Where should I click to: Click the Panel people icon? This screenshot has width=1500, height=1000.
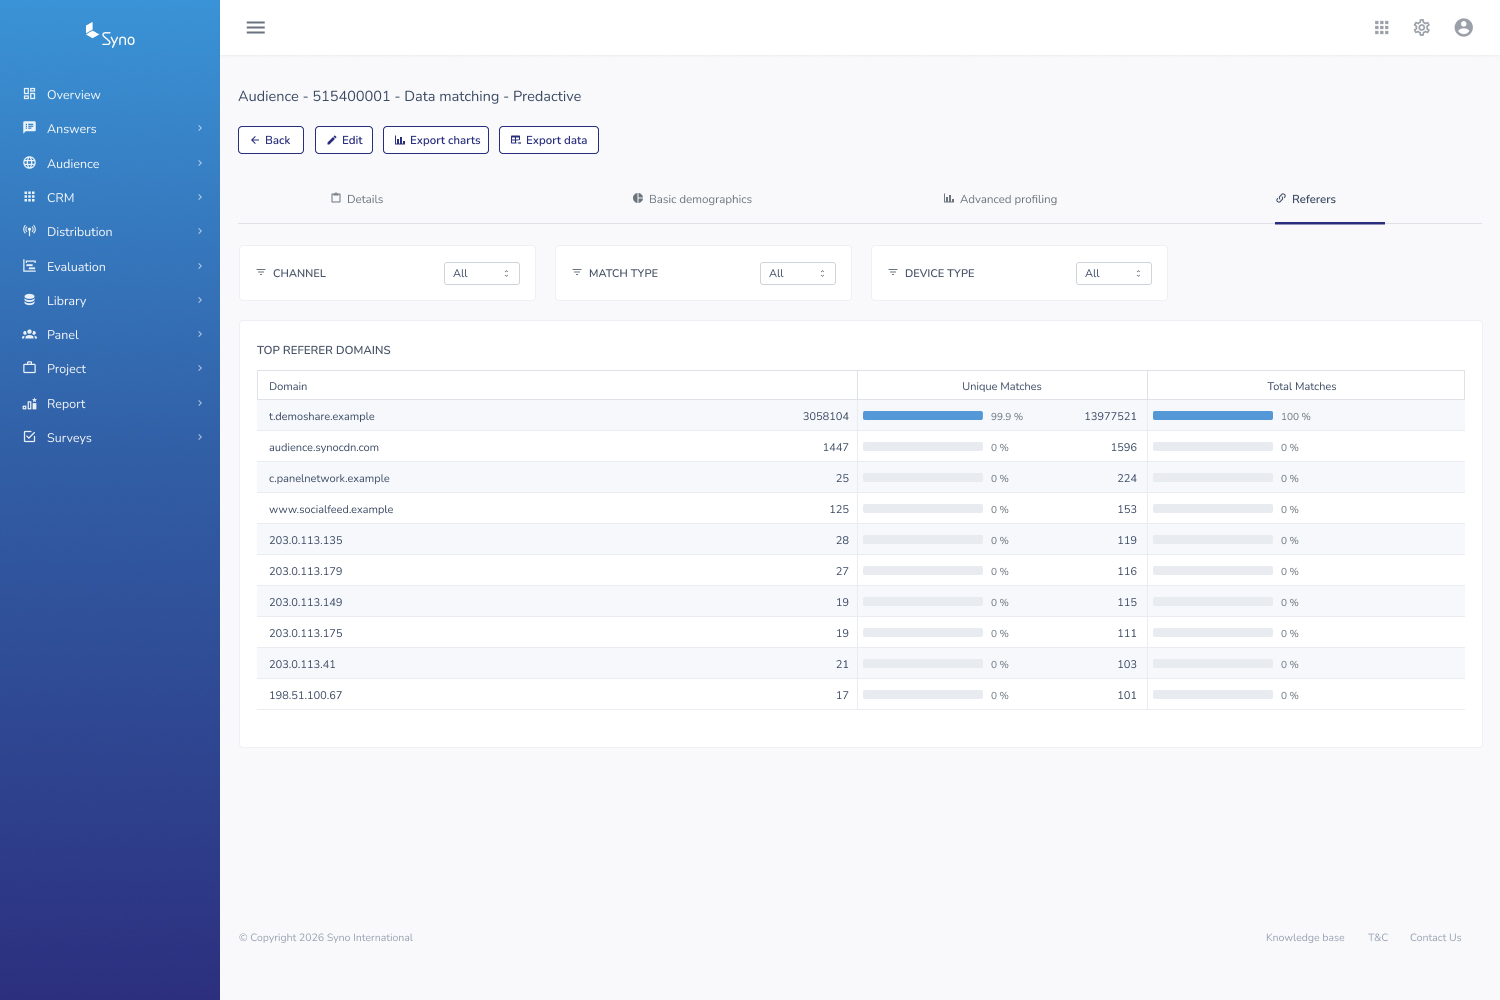click(29, 334)
